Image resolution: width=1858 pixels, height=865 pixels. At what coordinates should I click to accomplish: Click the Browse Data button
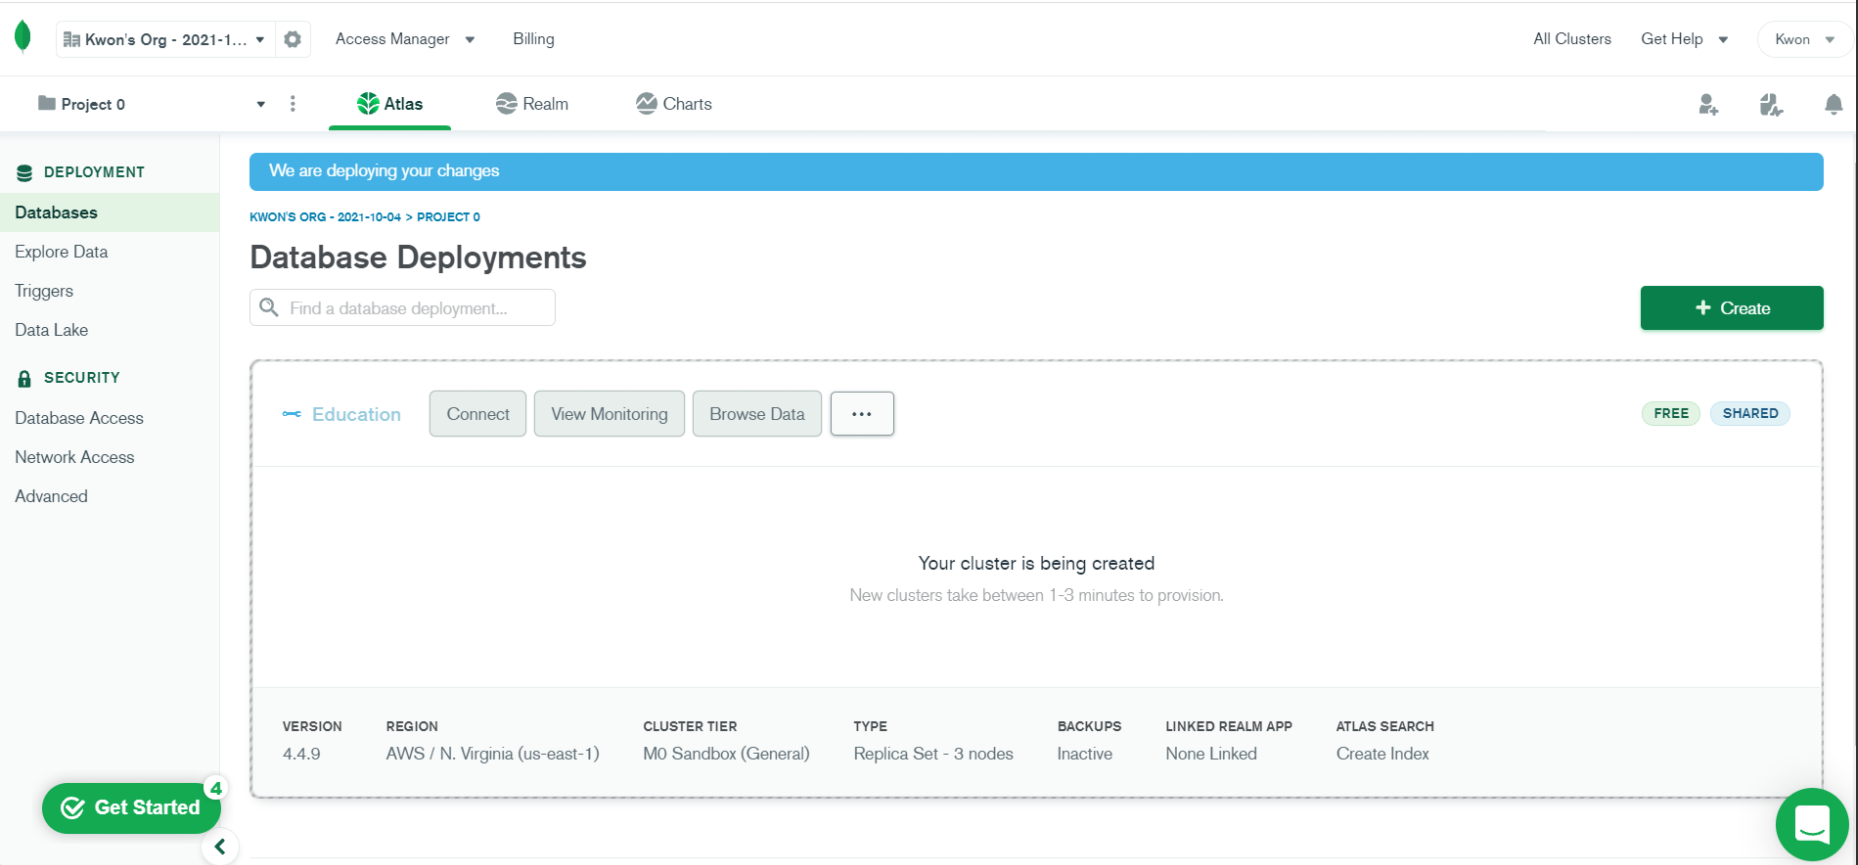pos(757,414)
